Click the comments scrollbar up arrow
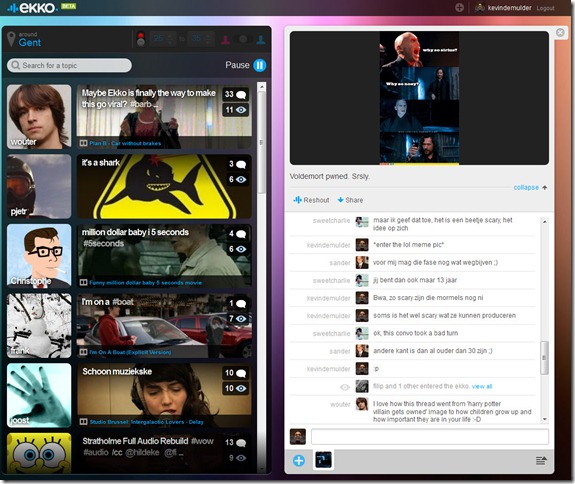 coord(545,222)
